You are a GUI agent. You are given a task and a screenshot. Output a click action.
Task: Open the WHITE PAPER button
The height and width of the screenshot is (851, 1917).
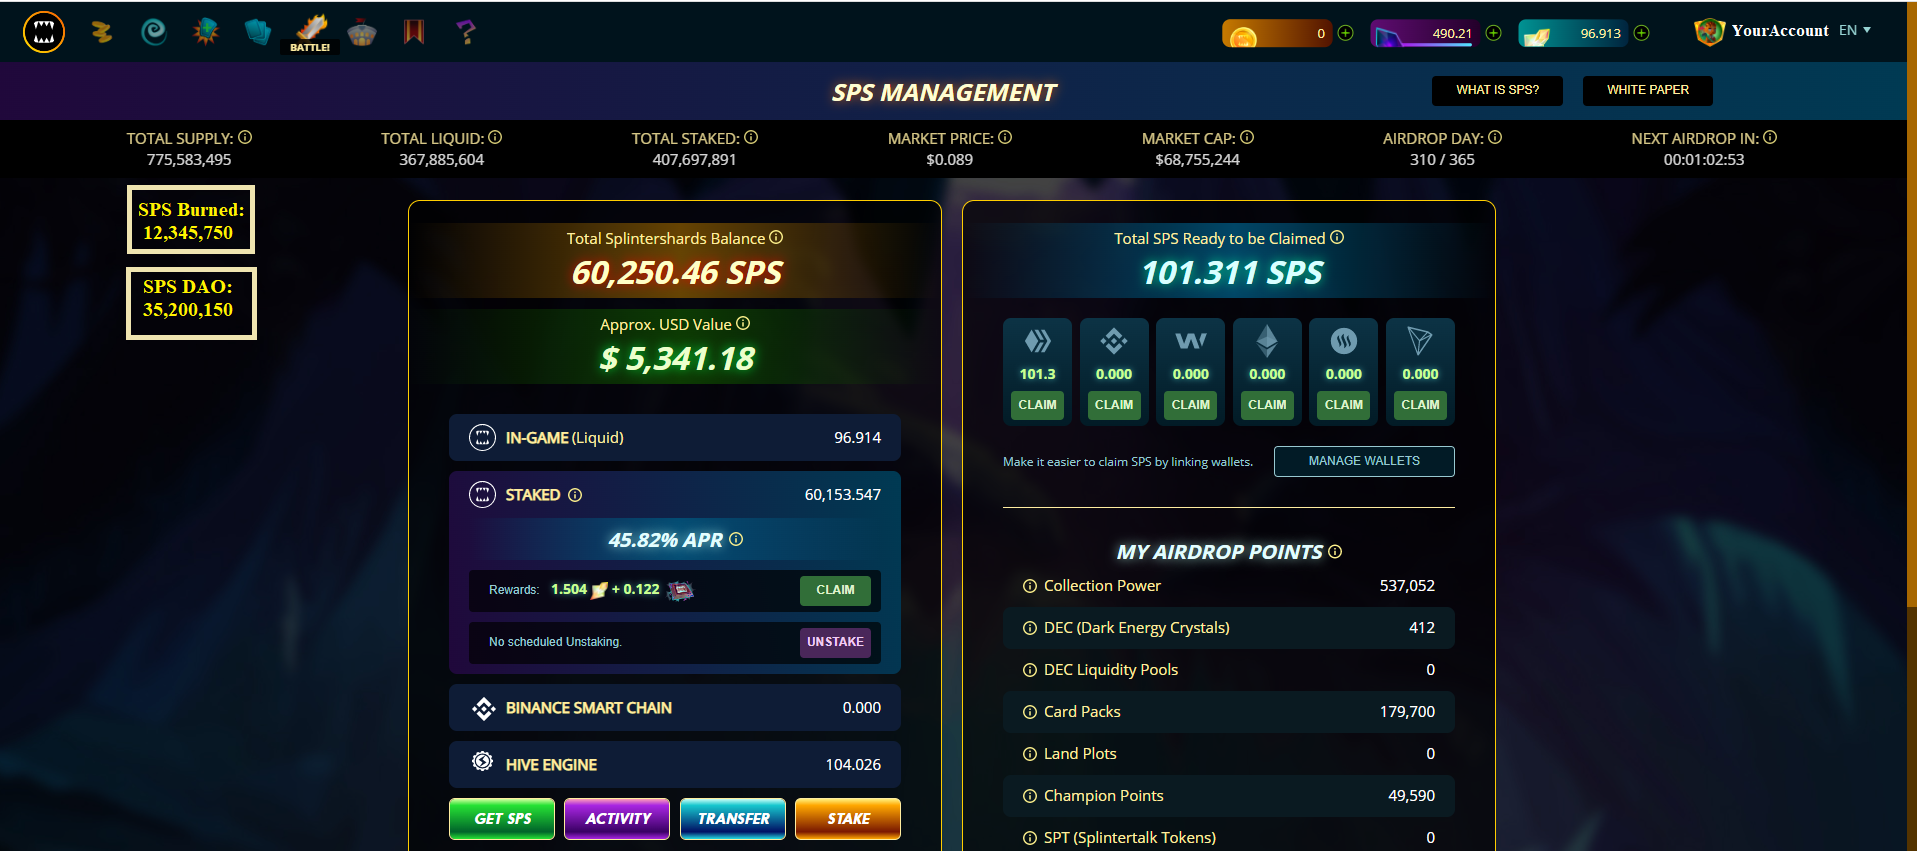1648,90
